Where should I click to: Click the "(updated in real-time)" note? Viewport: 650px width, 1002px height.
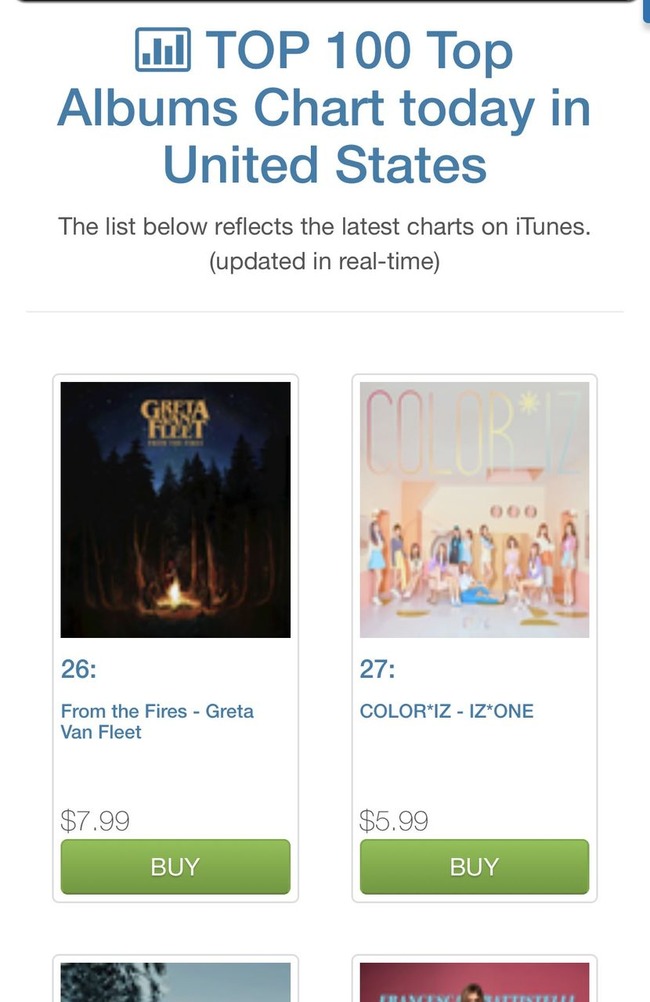pyautogui.click(x=324, y=261)
